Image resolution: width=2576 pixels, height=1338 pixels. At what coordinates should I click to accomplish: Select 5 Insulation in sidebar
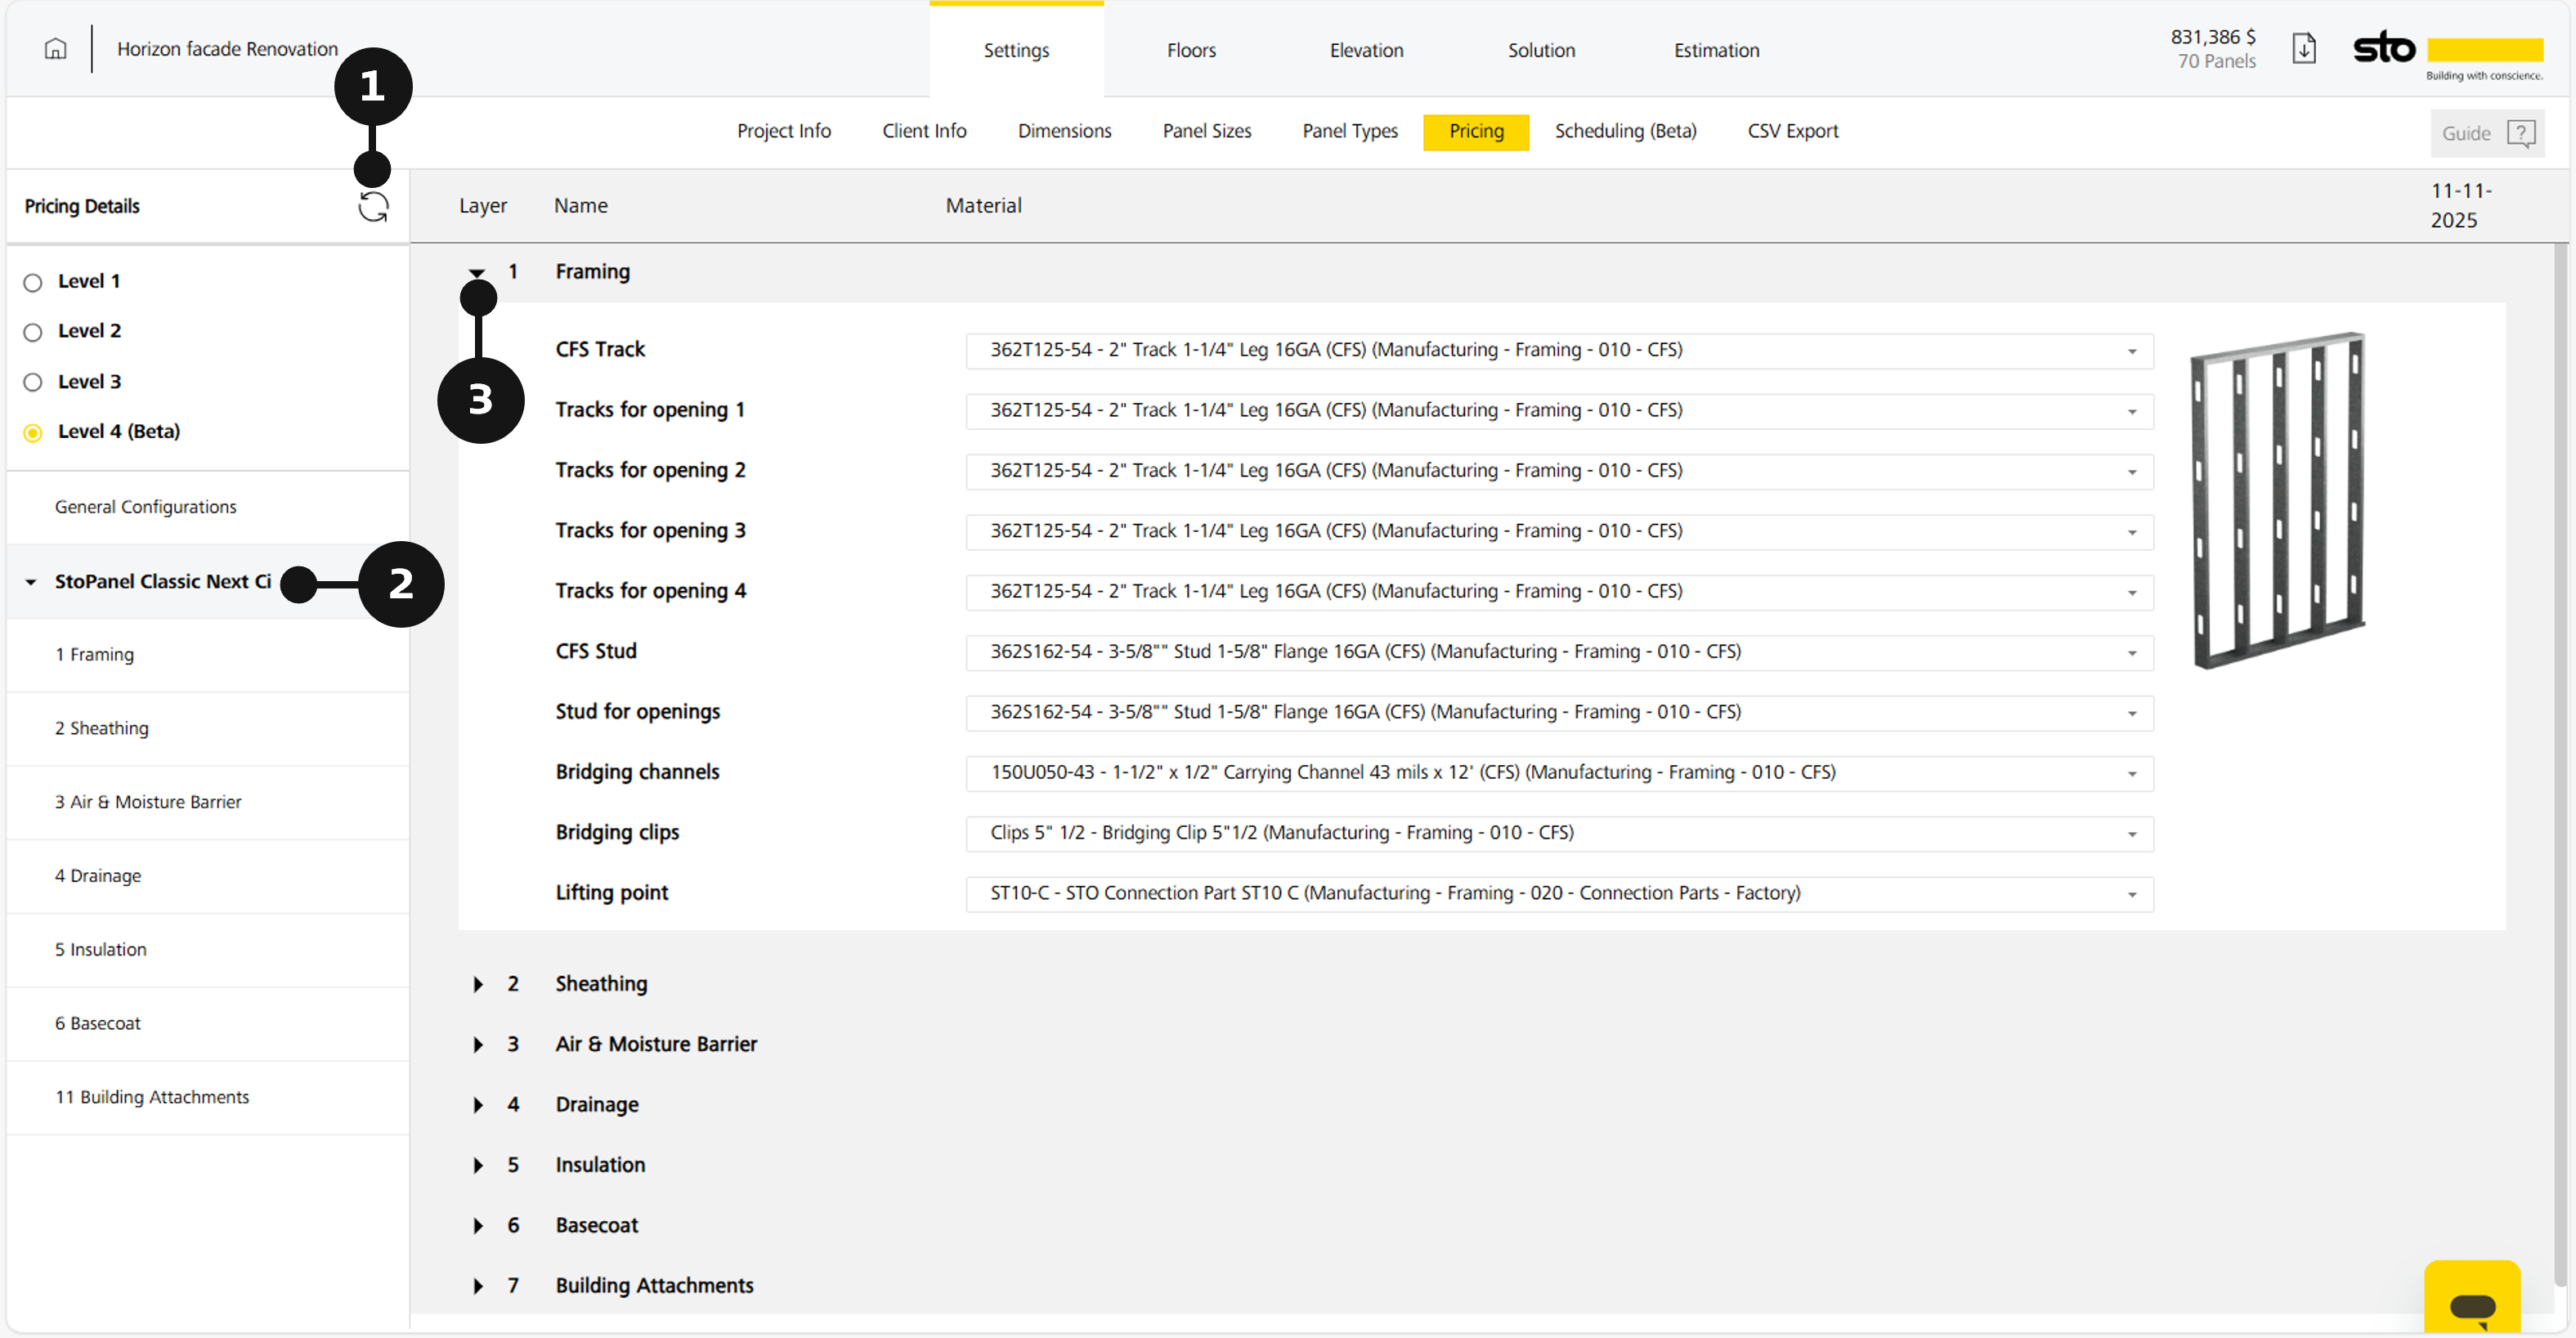pyautogui.click(x=207, y=950)
